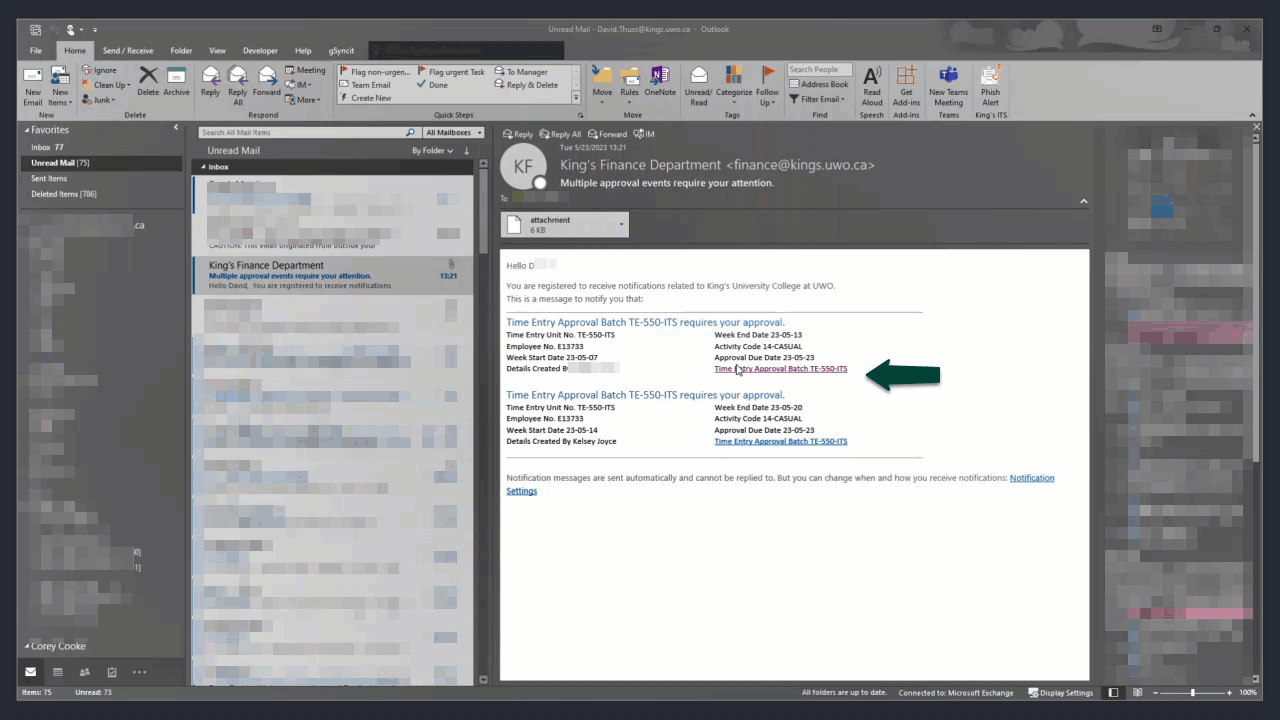
Task: Click the Search All Mail Items box
Action: point(307,132)
